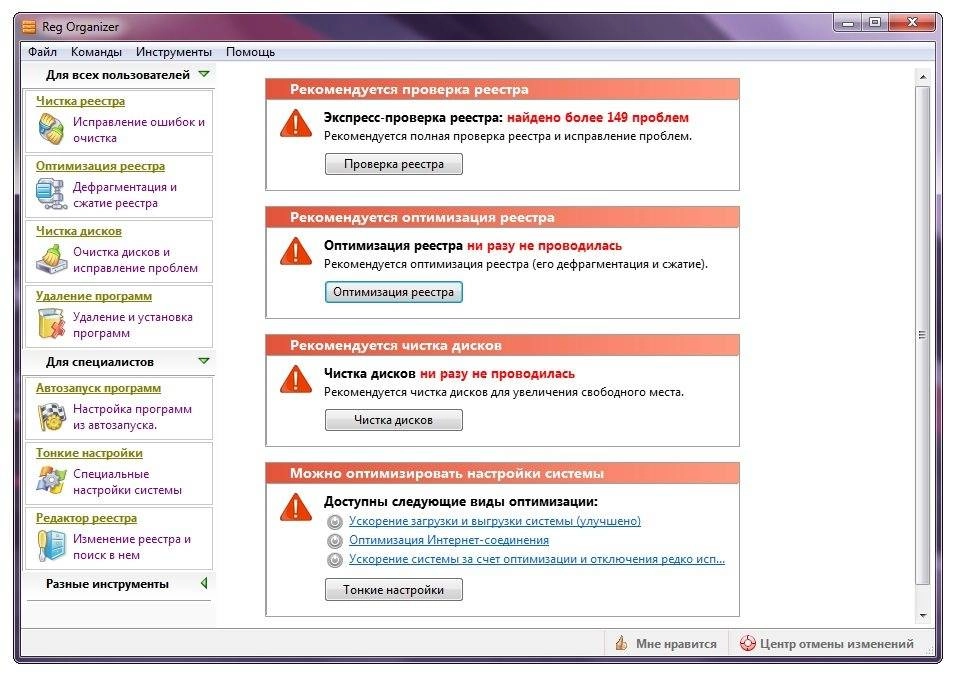Open the Удаление программ sidebar link
The height and width of the screenshot is (683, 960).
pos(94,296)
